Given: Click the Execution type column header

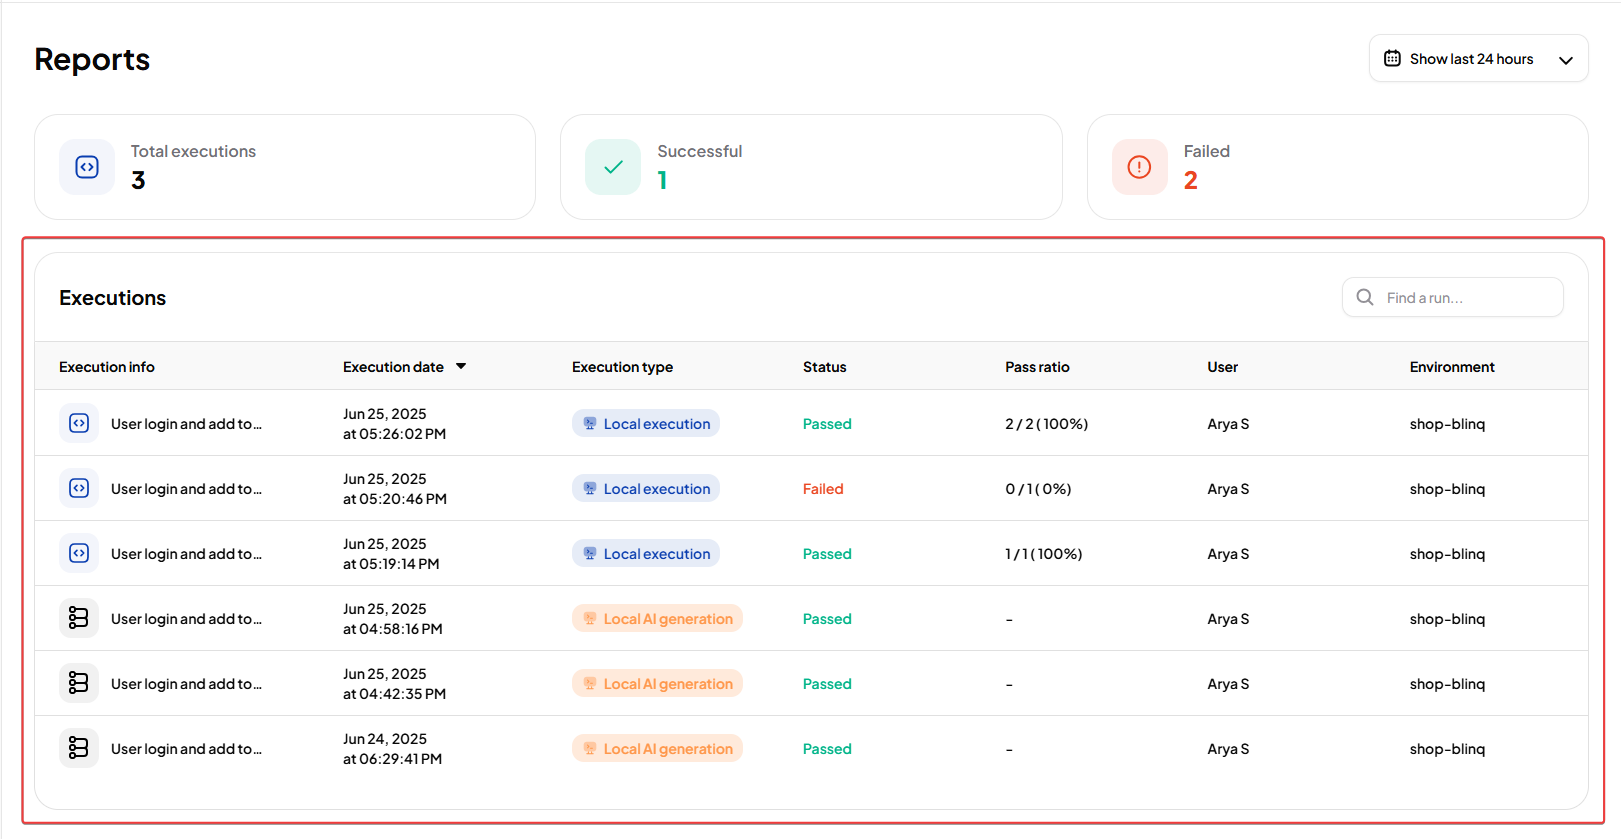Looking at the screenshot, I should pyautogui.click(x=622, y=367).
